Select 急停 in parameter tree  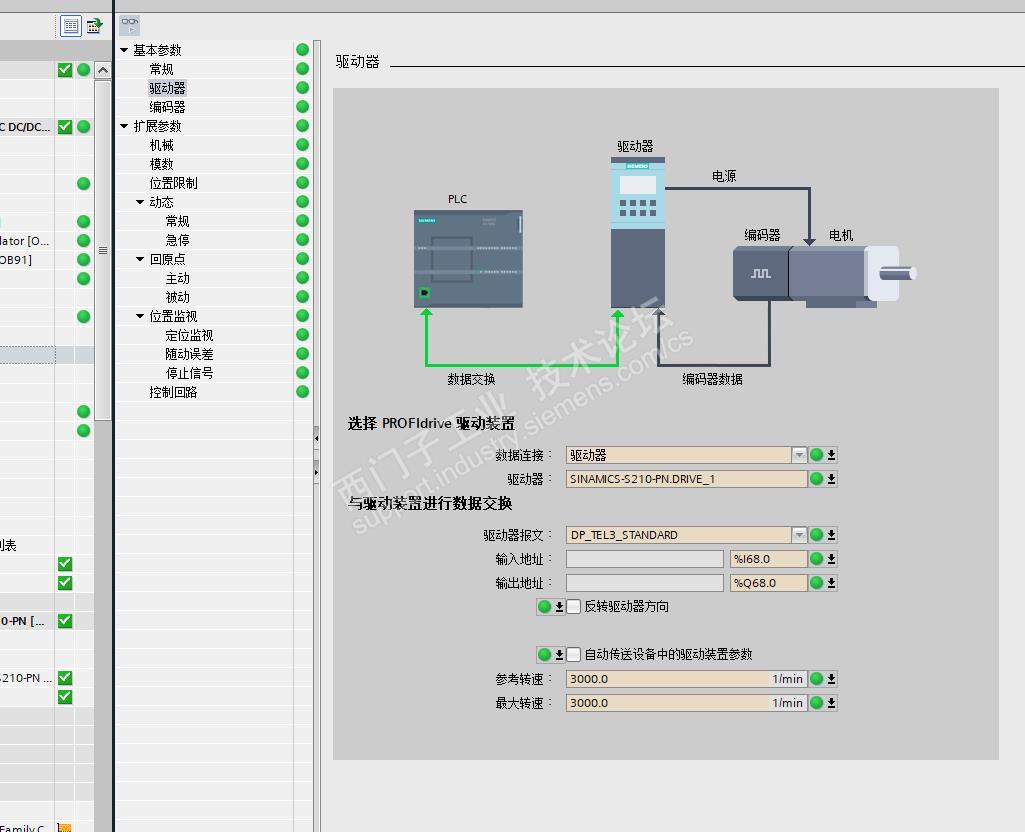pos(177,240)
